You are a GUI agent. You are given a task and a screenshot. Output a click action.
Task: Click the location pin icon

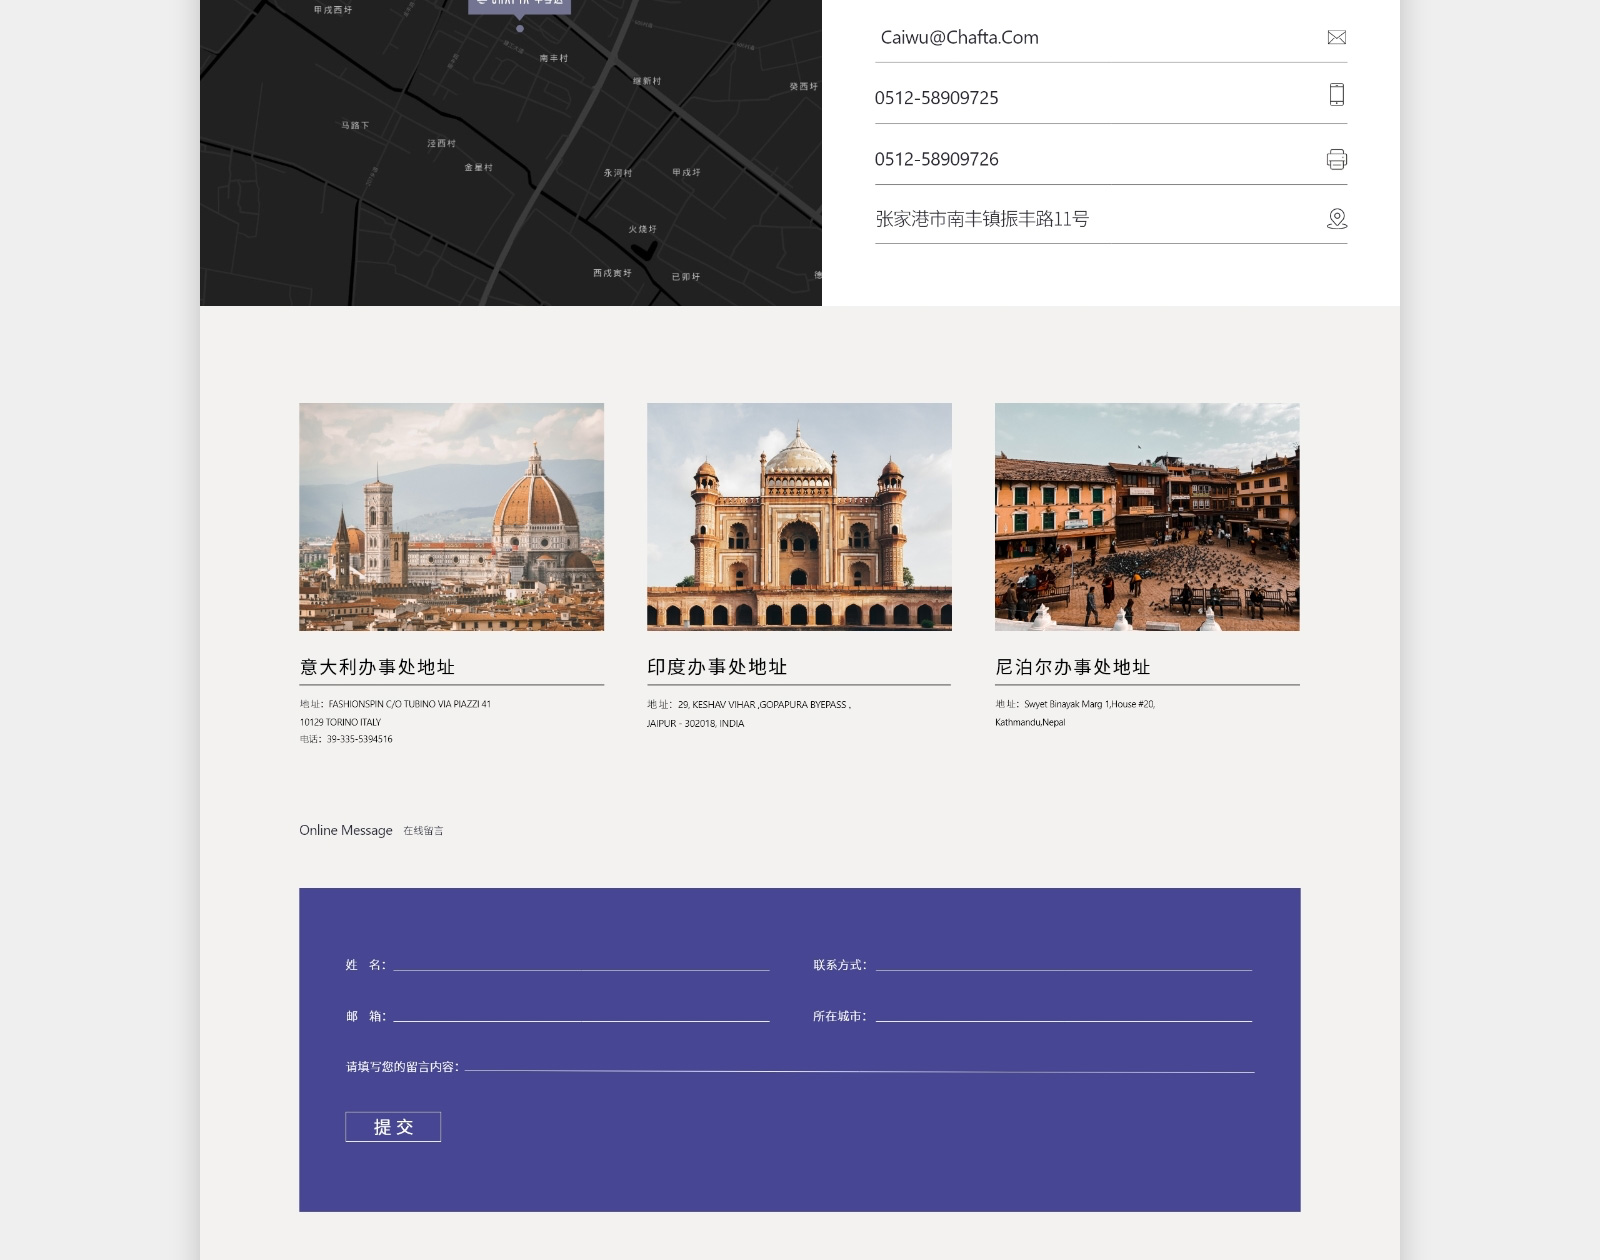[1336, 219]
